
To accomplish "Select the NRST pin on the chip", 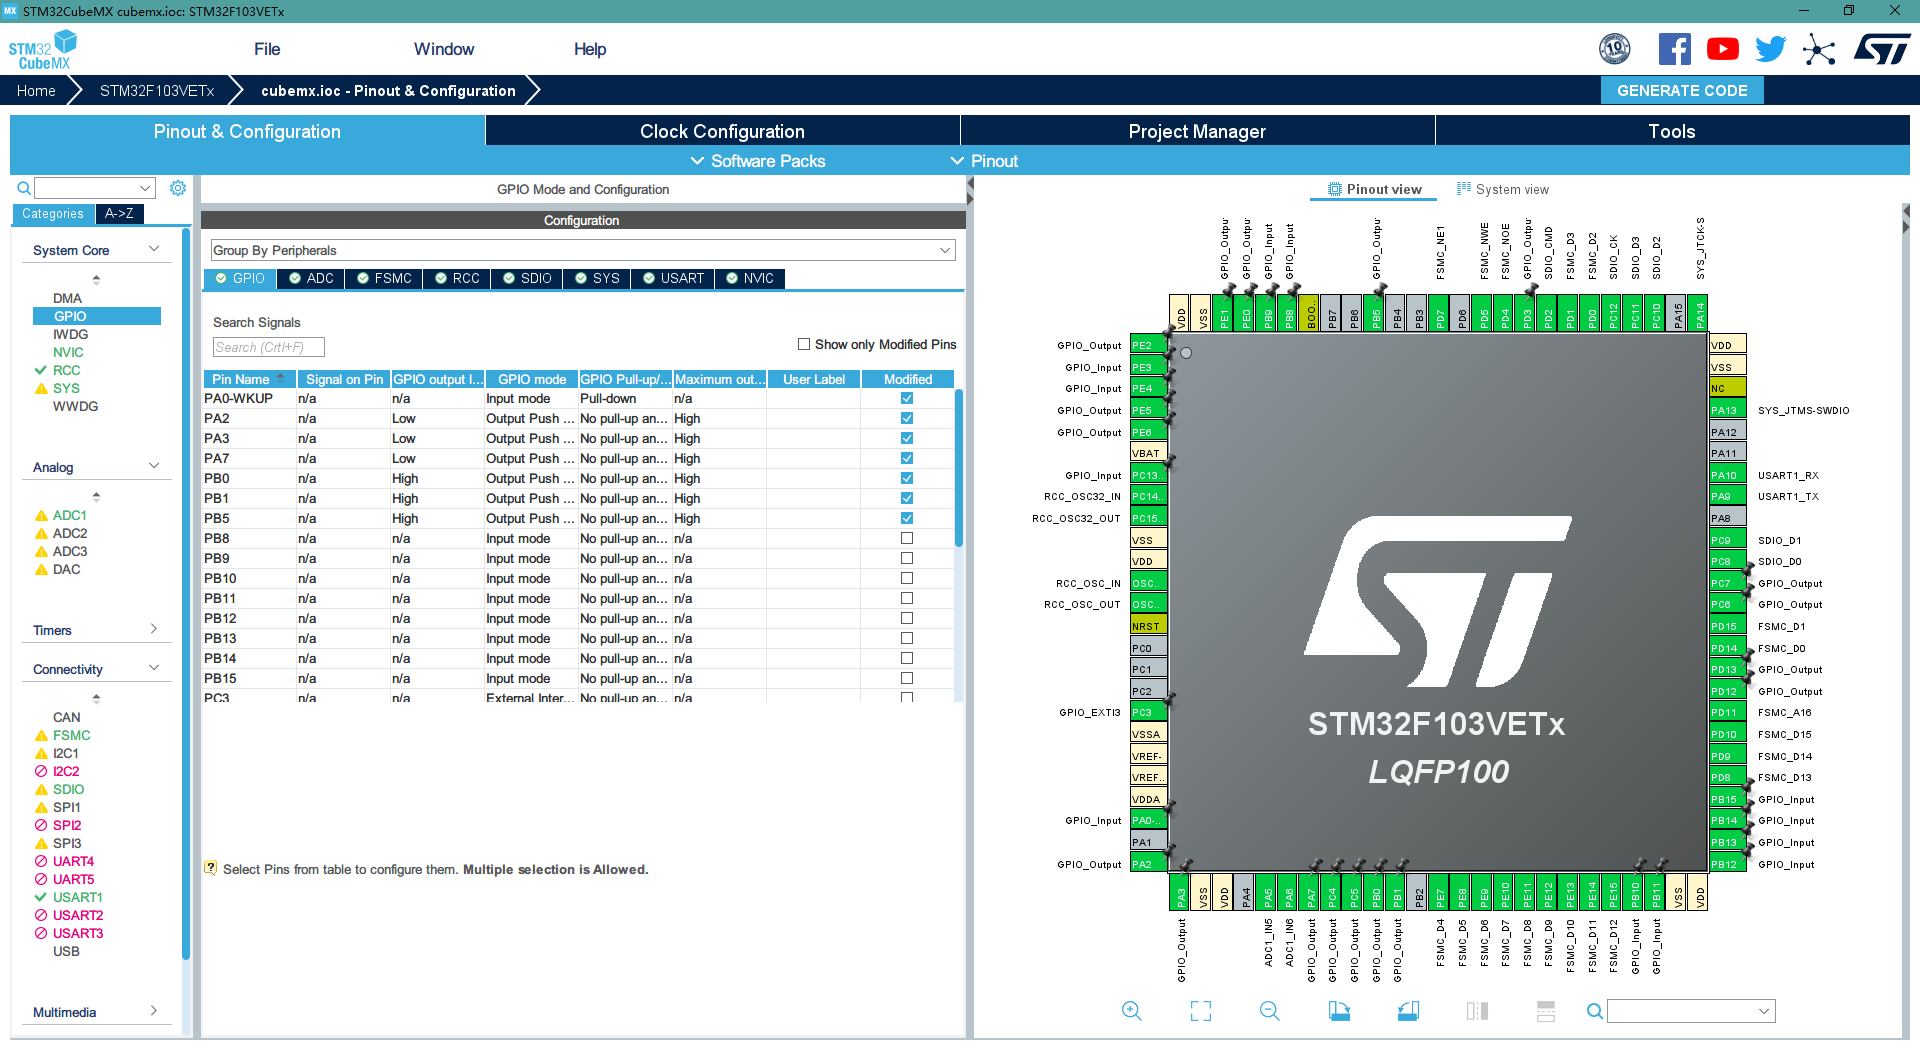I will point(1148,626).
